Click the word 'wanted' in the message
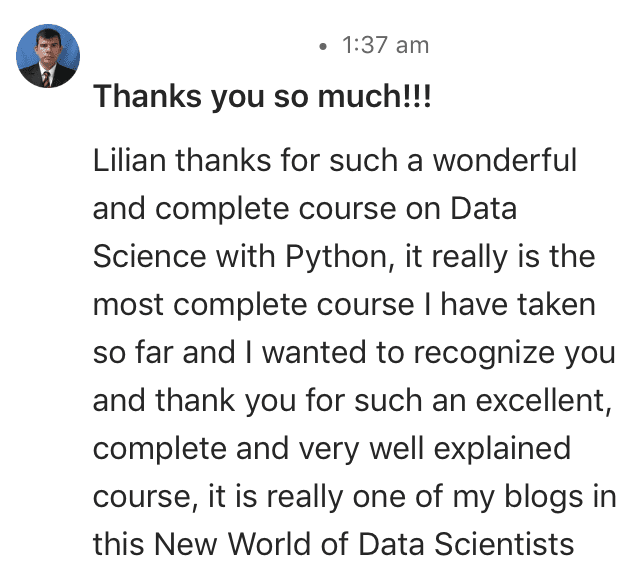Image resolution: width=638 pixels, height=586 pixels. (x=314, y=353)
